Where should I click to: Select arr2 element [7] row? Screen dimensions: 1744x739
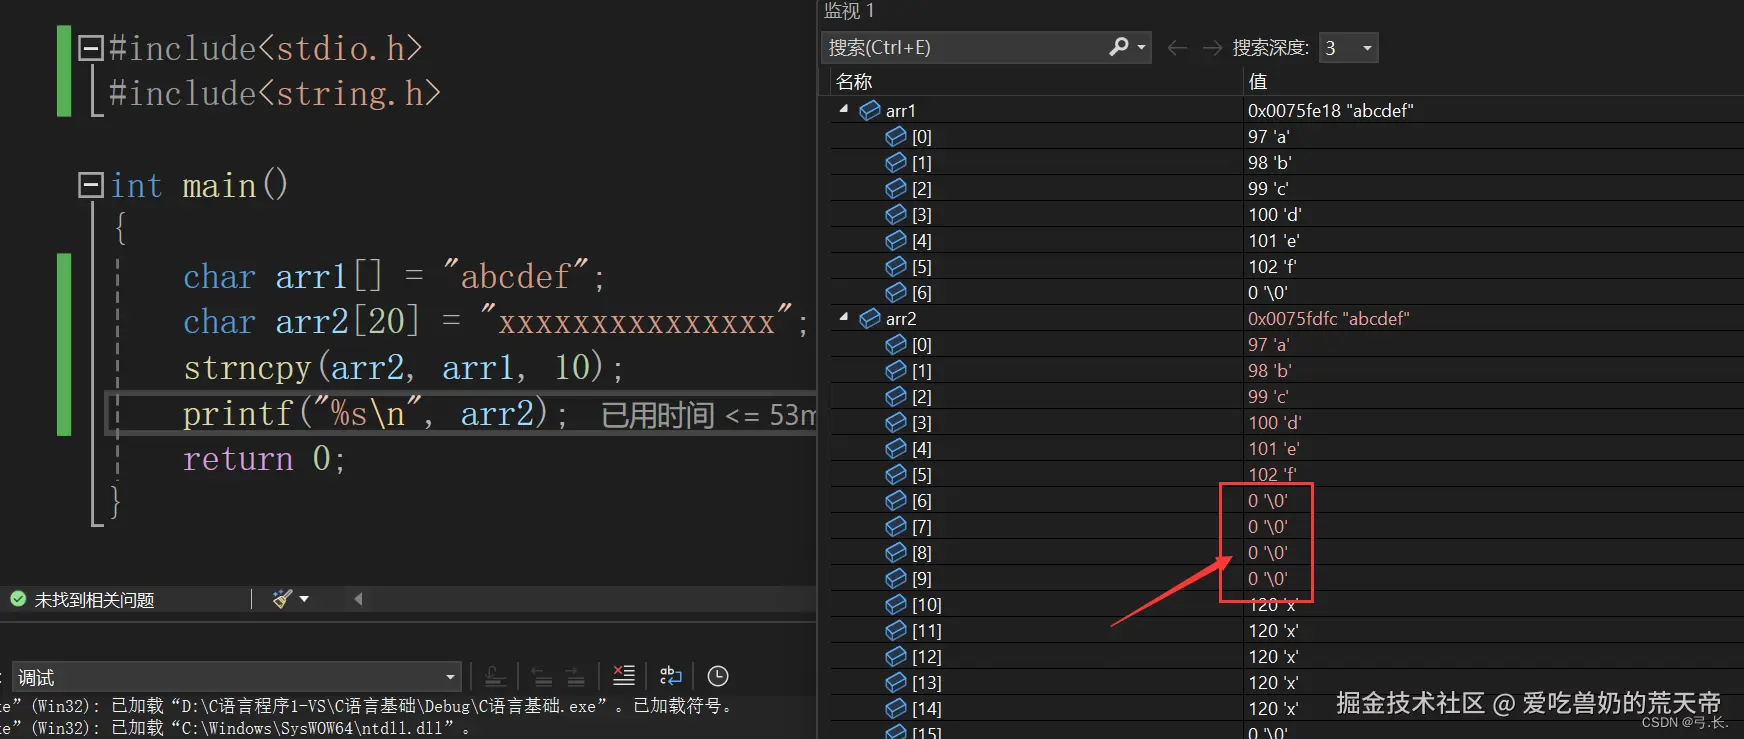tap(1287, 526)
